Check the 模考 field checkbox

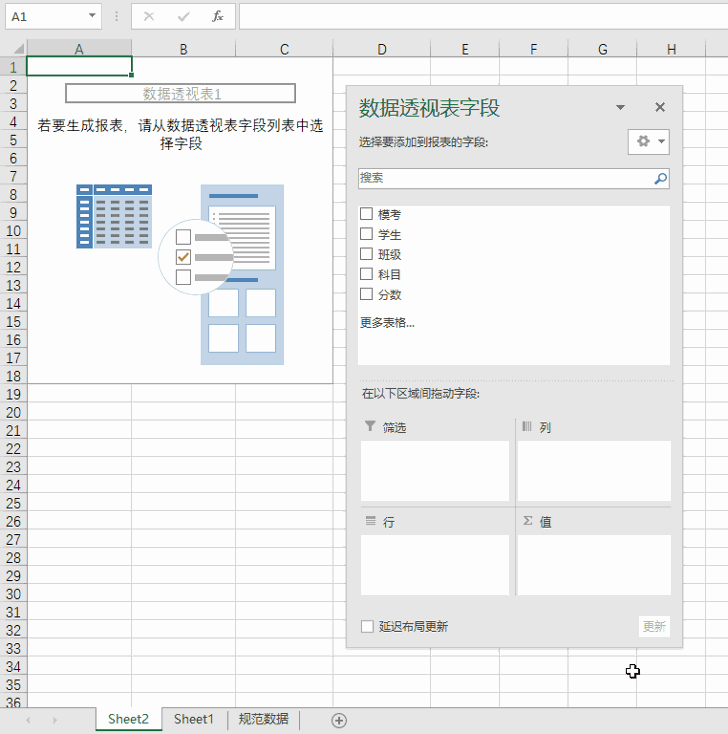(x=367, y=214)
